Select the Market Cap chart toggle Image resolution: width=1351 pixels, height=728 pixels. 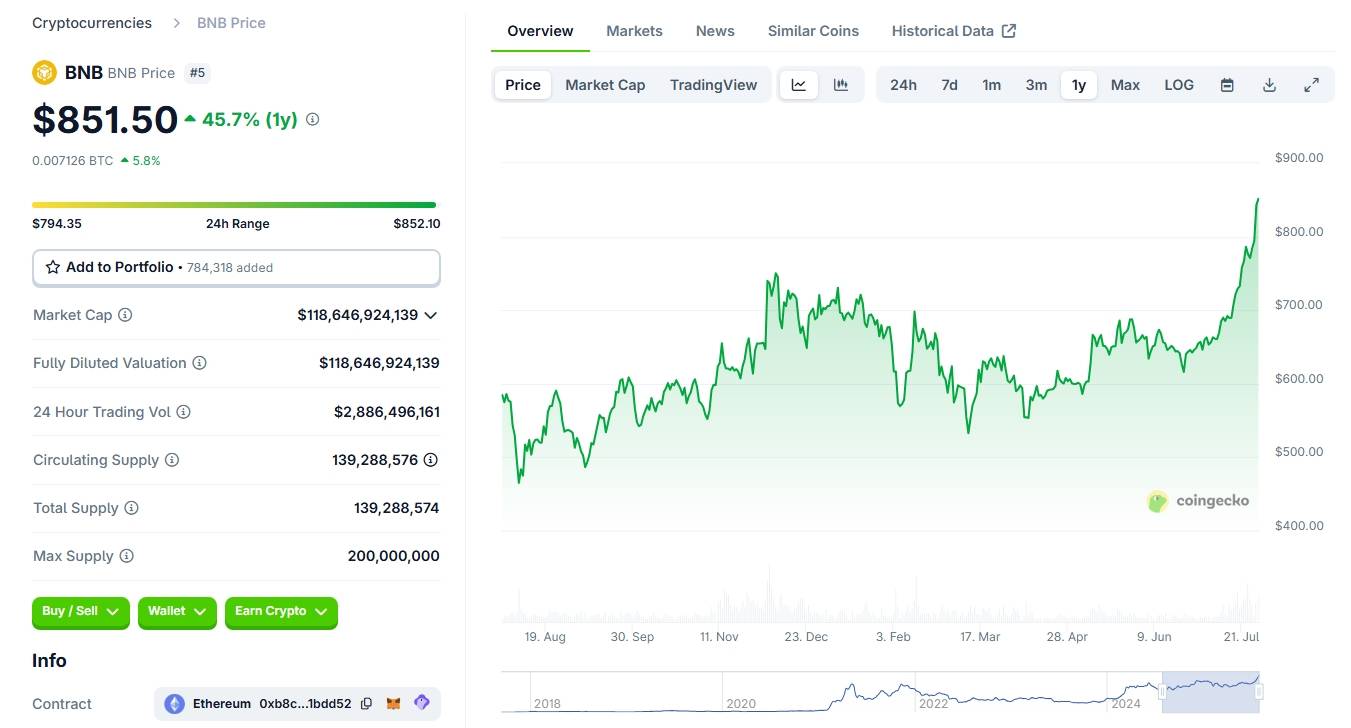coord(605,85)
